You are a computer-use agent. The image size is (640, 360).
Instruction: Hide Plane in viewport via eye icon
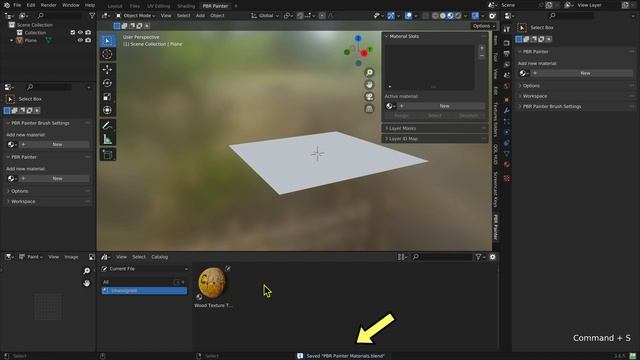[80, 40]
